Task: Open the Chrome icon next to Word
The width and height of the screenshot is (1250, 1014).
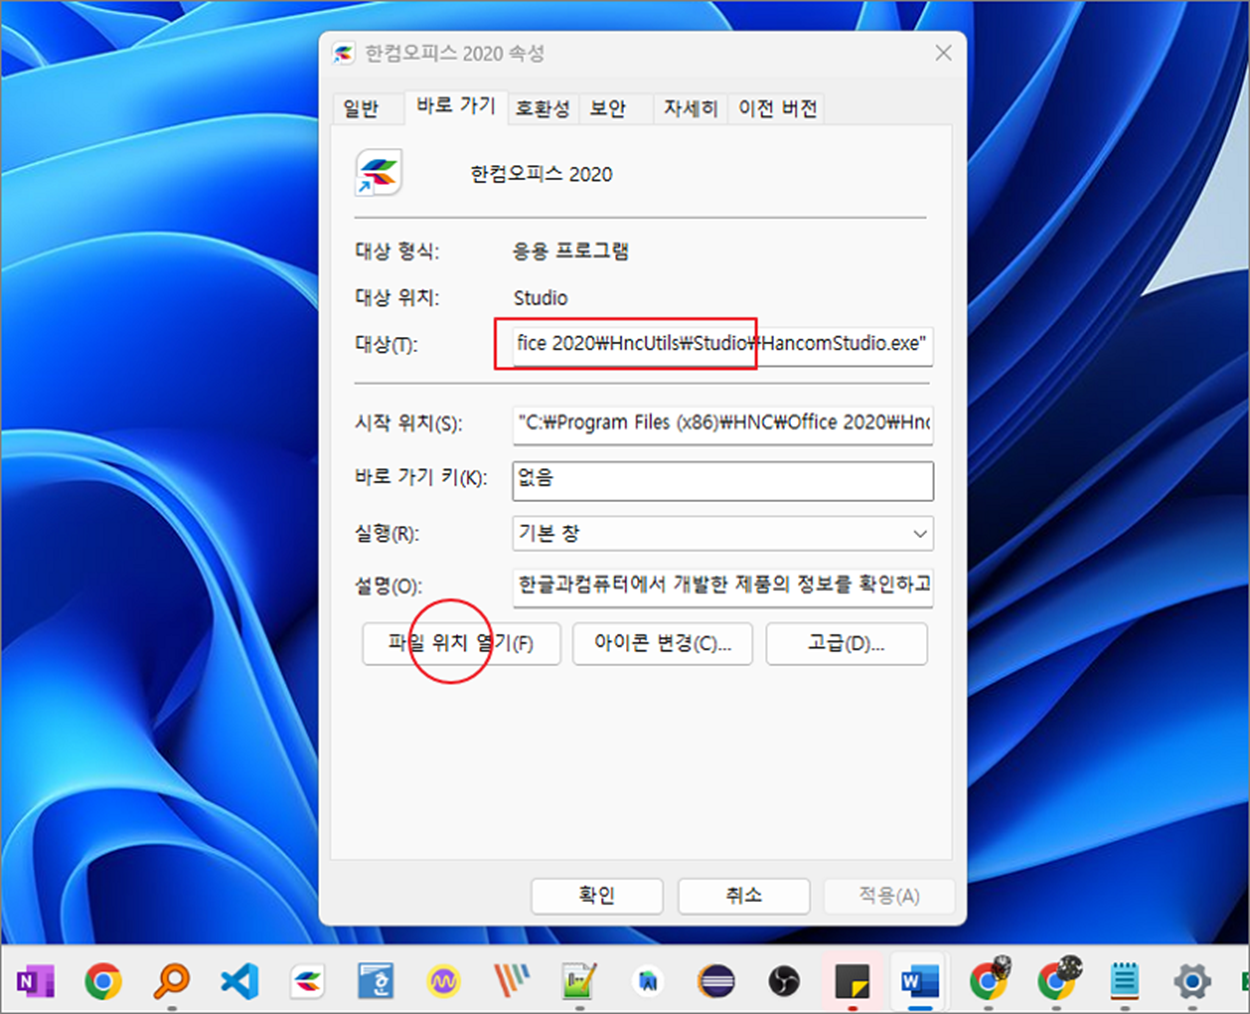Action: click(989, 980)
